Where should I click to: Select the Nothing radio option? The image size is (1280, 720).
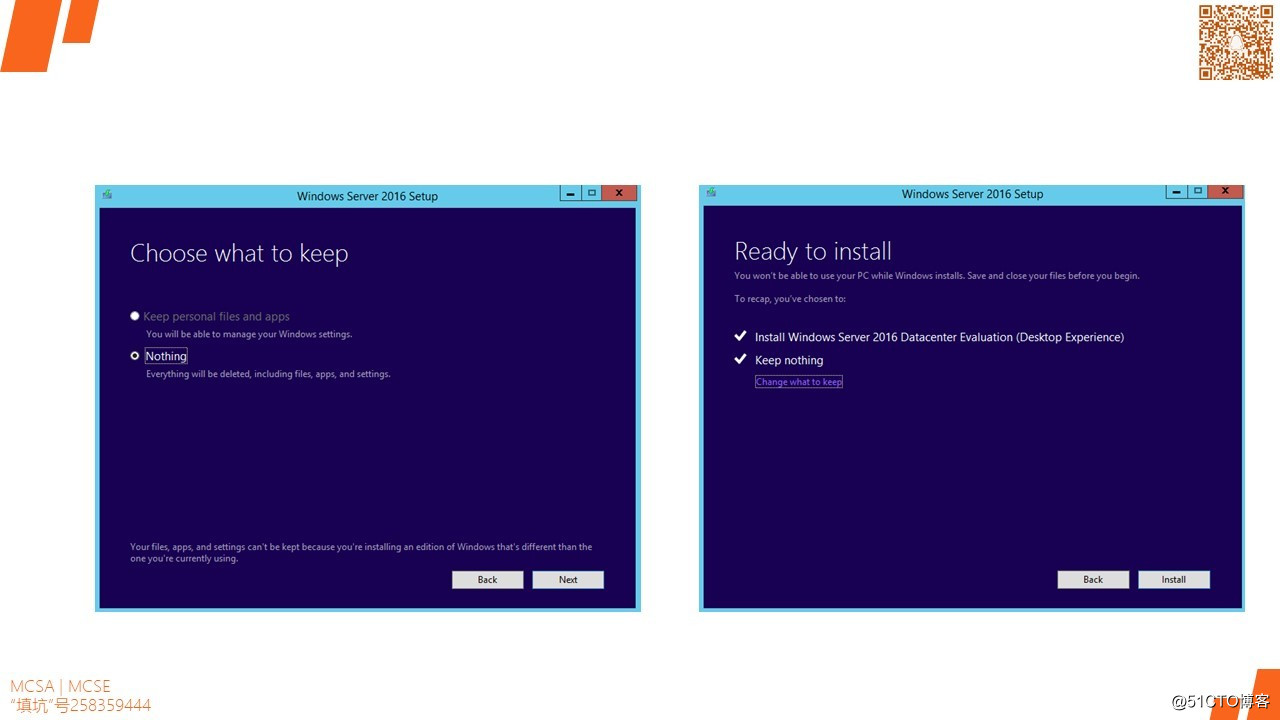point(135,356)
